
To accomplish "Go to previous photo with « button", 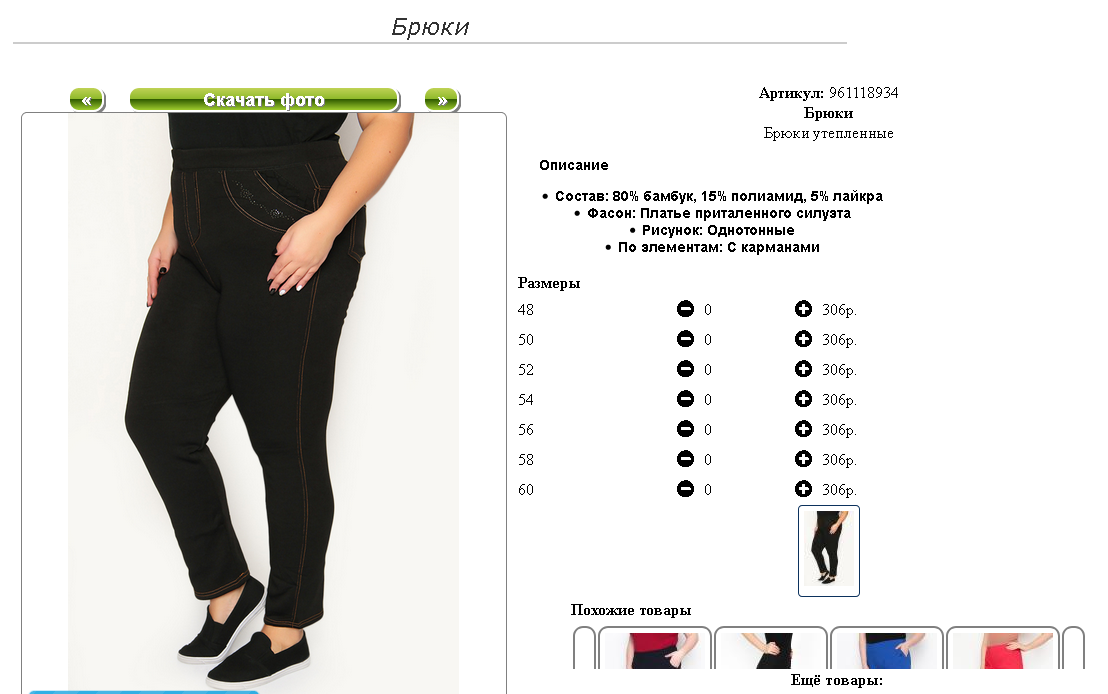I will click(x=87, y=100).
